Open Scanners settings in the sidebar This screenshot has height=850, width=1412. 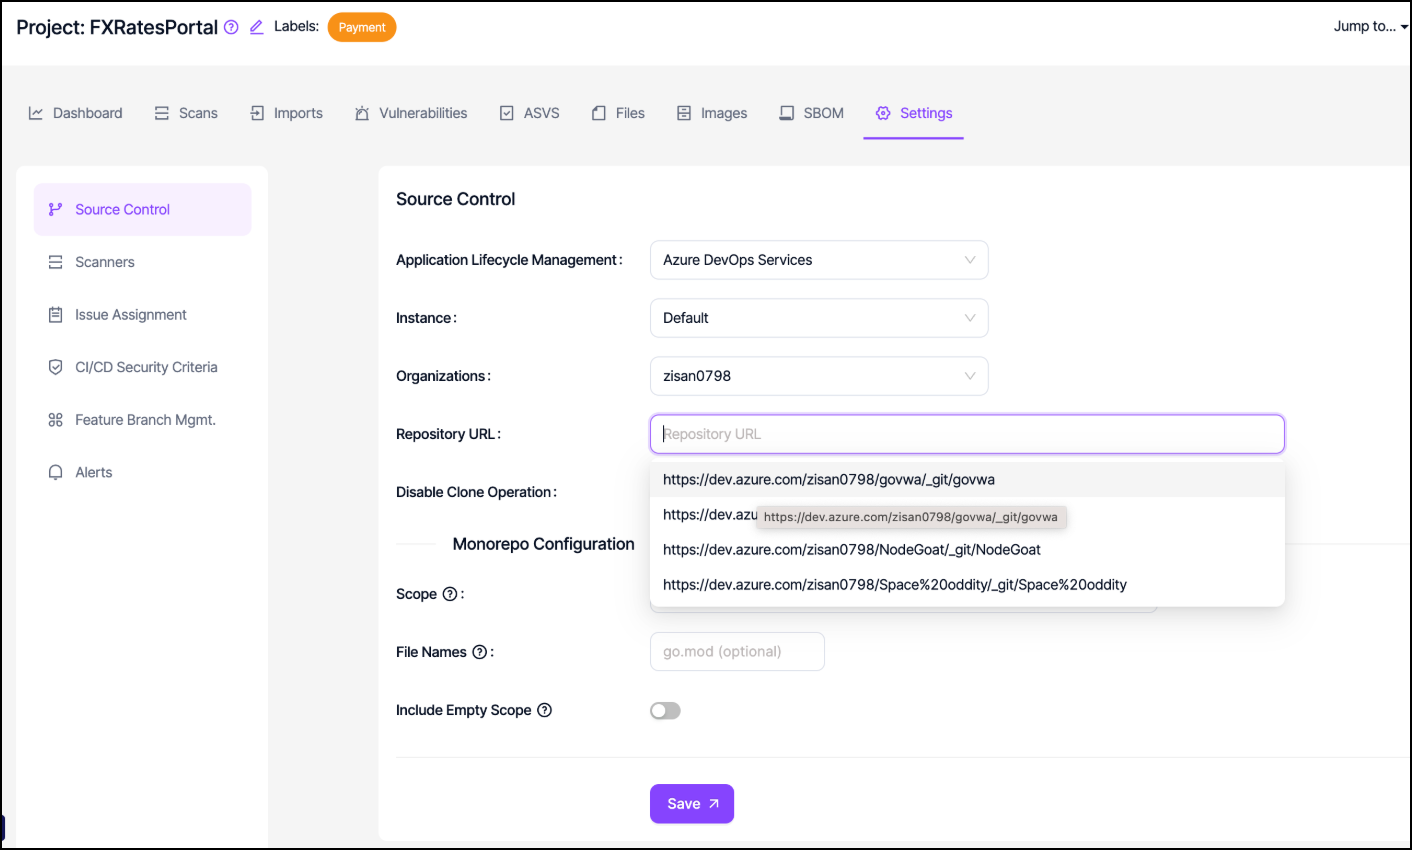(x=104, y=262)
